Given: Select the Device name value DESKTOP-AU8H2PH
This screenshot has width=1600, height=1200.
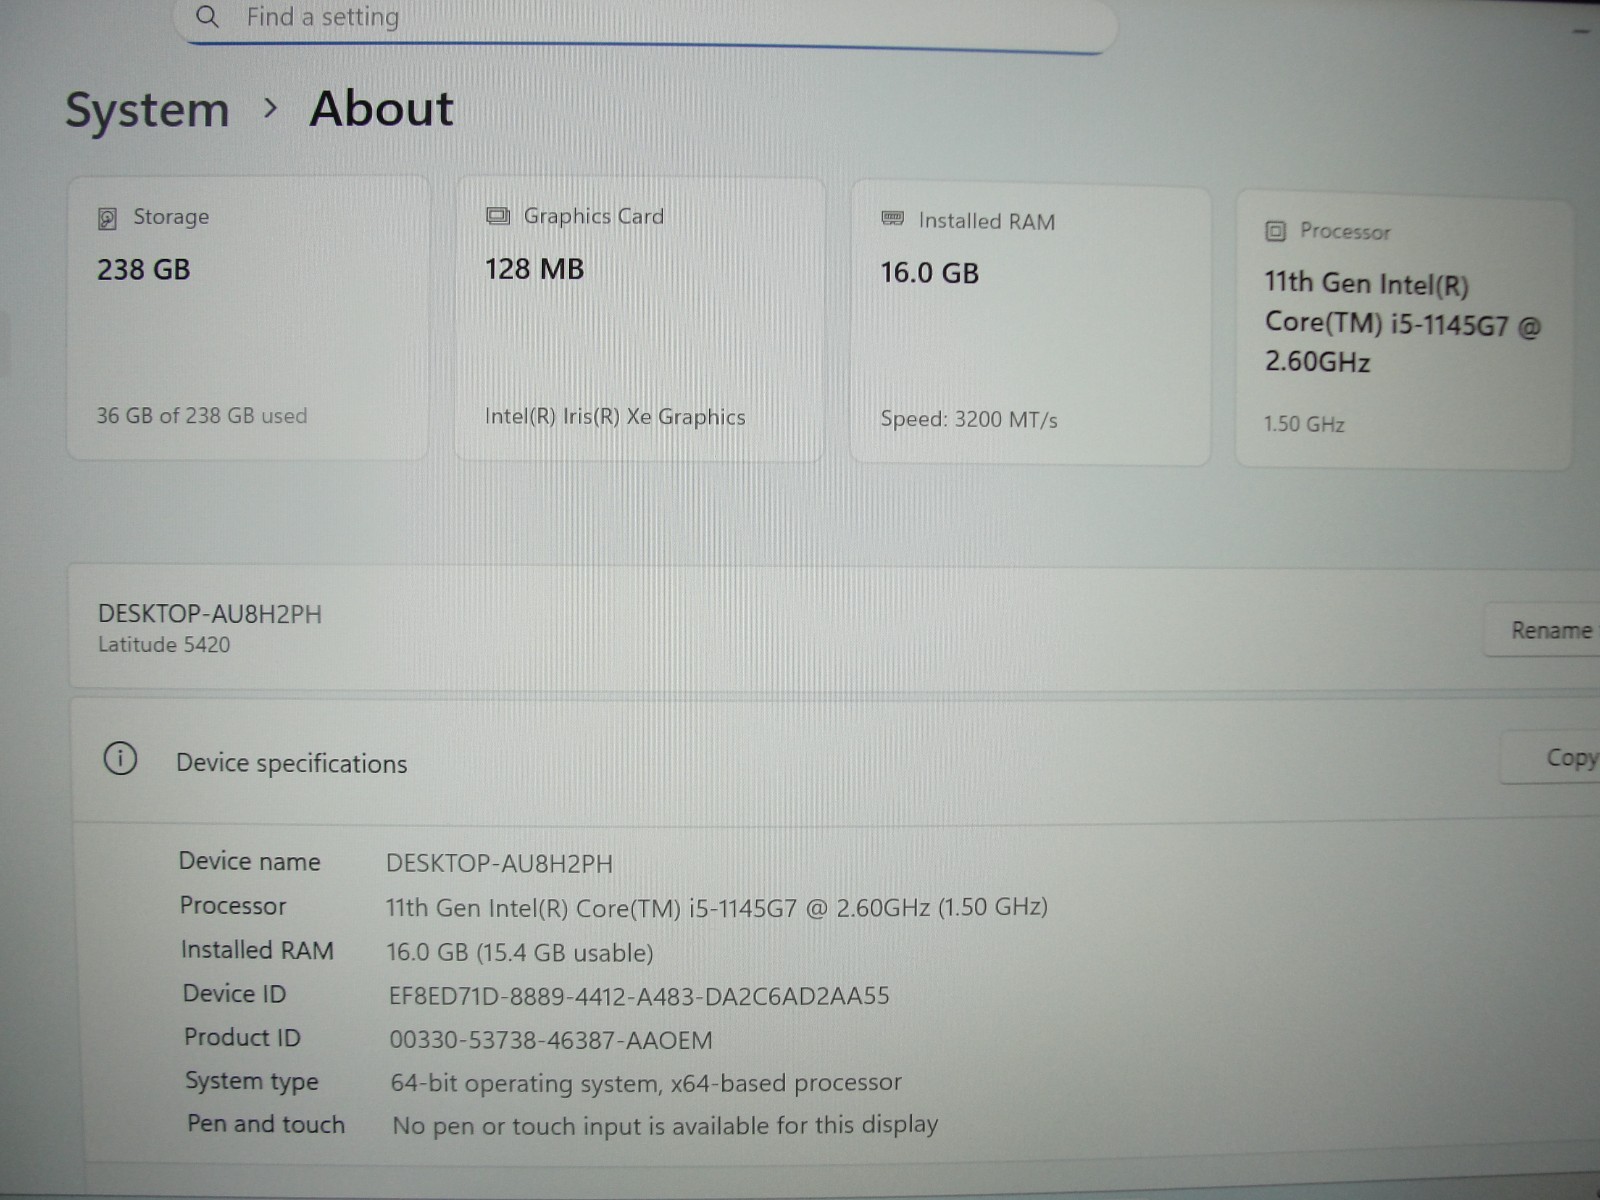Looking at the screenshot, I should pos(499,864).
